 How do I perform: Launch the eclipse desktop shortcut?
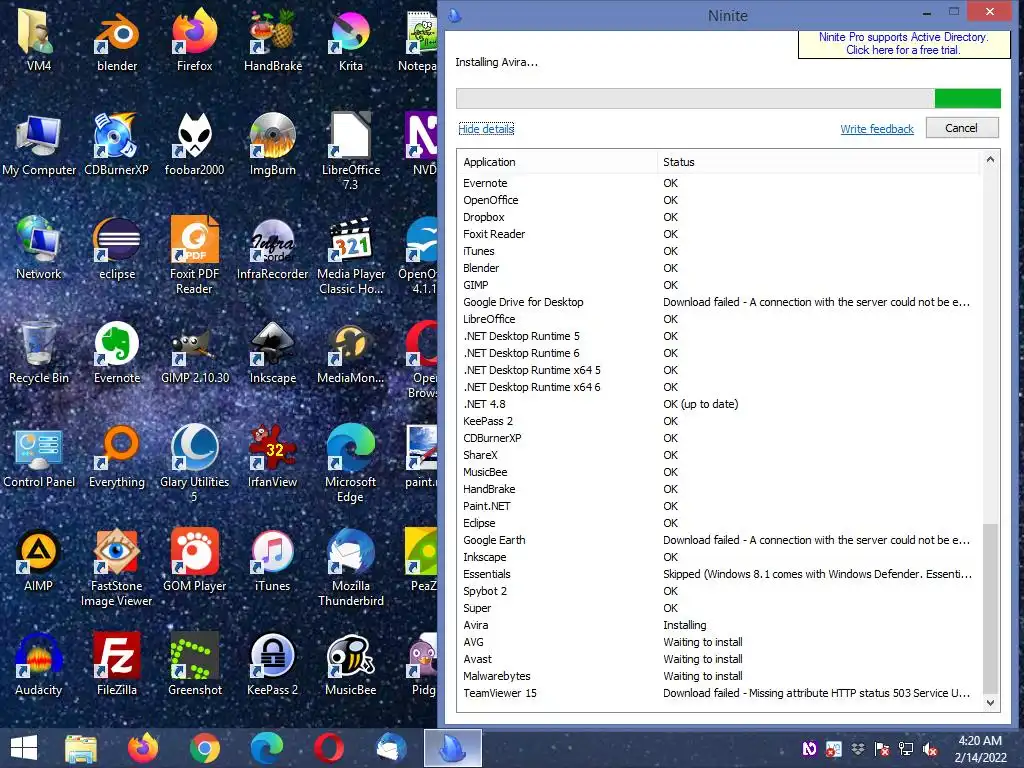coord(117,248)
